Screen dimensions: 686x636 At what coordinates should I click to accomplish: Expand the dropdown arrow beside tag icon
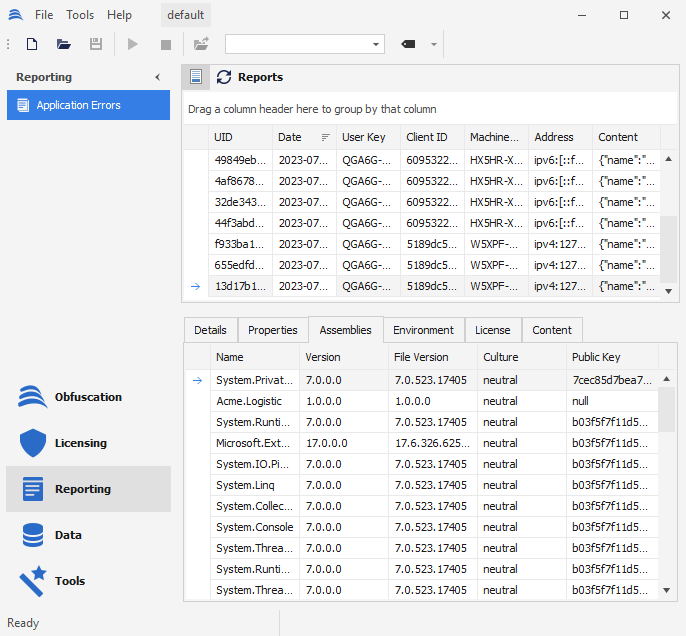[x=434, y=44]
